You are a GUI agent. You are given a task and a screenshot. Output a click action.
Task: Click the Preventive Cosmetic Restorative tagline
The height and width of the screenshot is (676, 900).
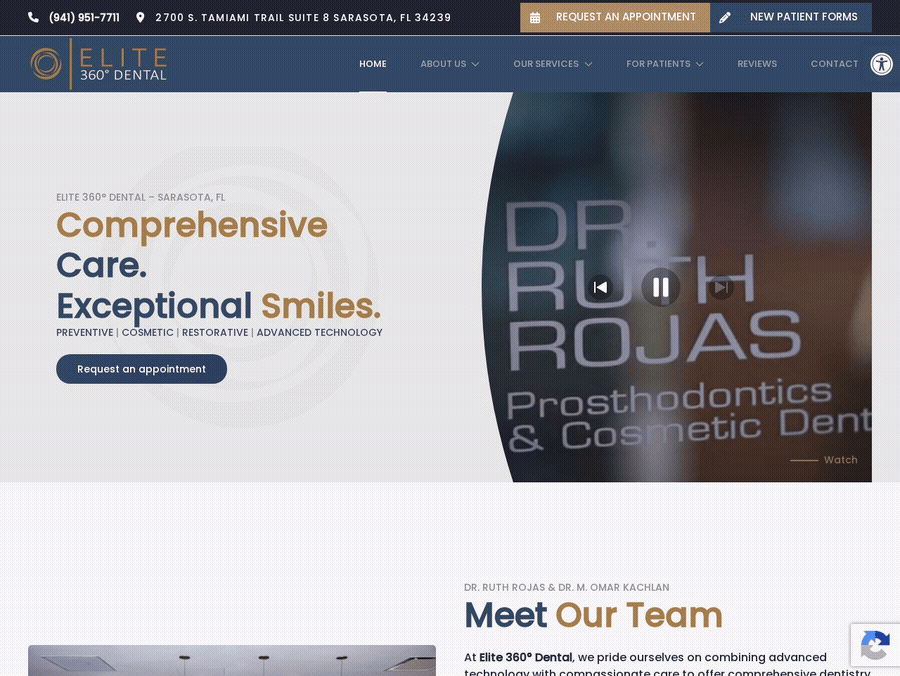[x=219, y=332]
